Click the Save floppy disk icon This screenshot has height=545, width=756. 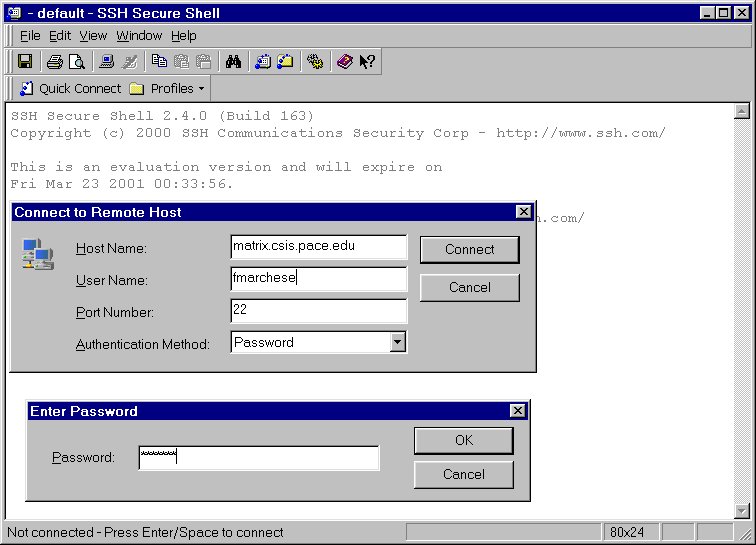tap(25, 61)
